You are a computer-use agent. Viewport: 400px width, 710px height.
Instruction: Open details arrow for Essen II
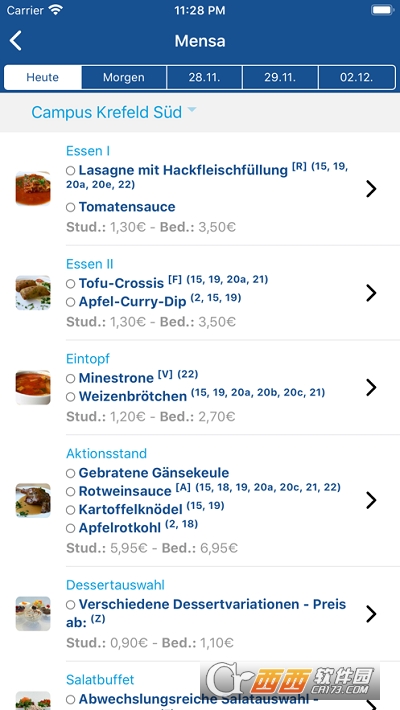[x=371, y=293]
